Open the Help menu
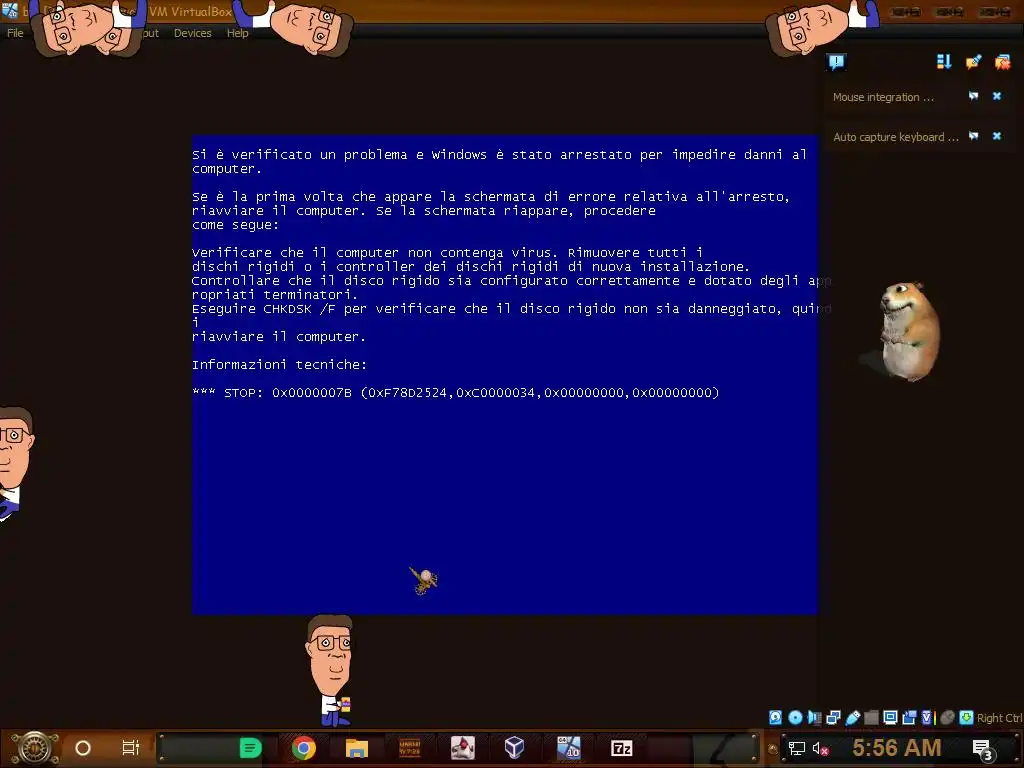This screenshot has height=768, width=1024. pos(238,33)
